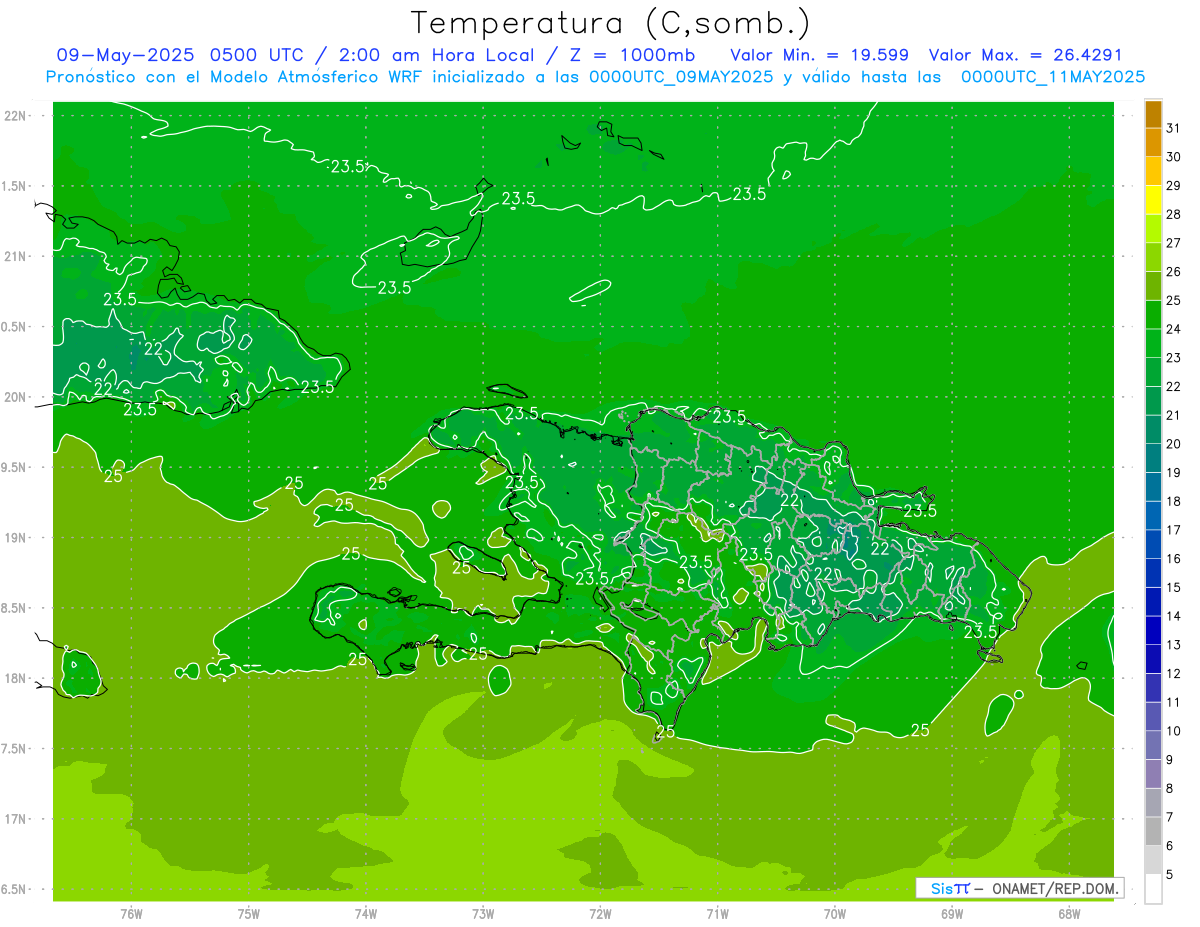Click the title "Temperatura (C,somb.)"
This screenshot has height=927, width=1200.
coord(611,23)
